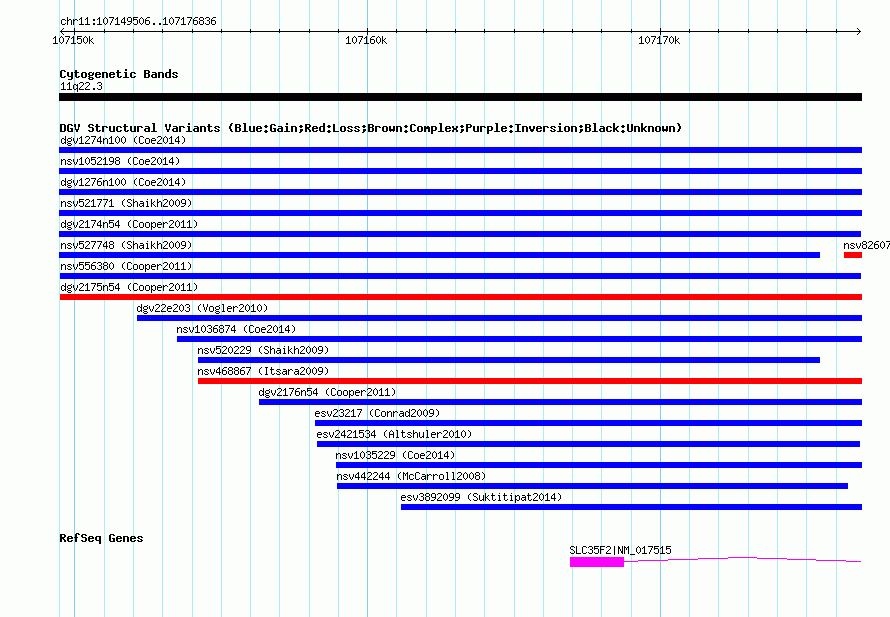The image size is (890, 617).
Task: Click the Cytogenetic Bands track title
Action: (x=119, y=74)
